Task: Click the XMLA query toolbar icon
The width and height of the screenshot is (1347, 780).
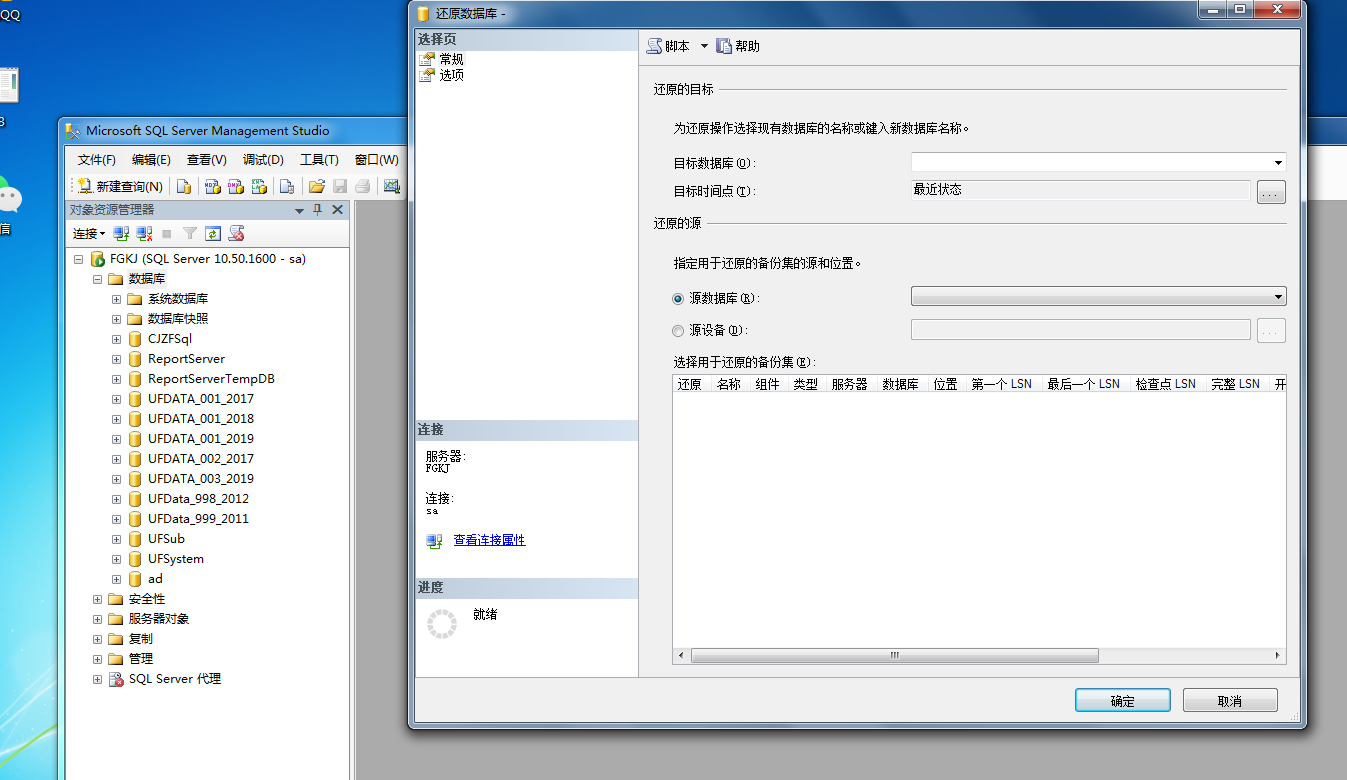Action: 259,186
